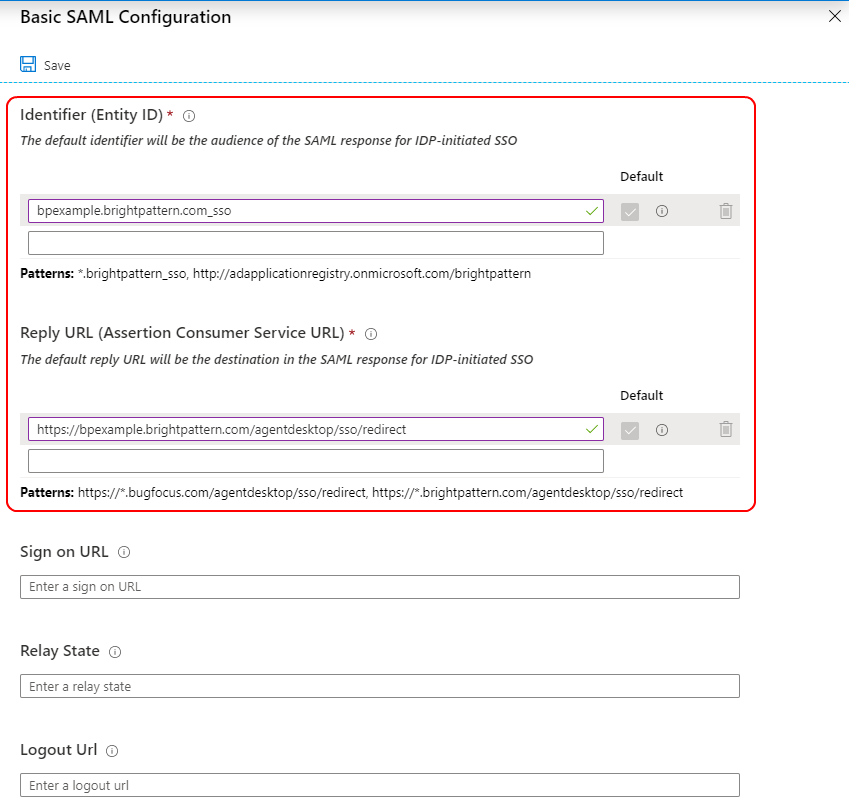Image resolution: width=849 pixels, height=809 pixels.
Task: Focus the agentdesktop/sso/redirect reply URL field
Action: point(316,429)
